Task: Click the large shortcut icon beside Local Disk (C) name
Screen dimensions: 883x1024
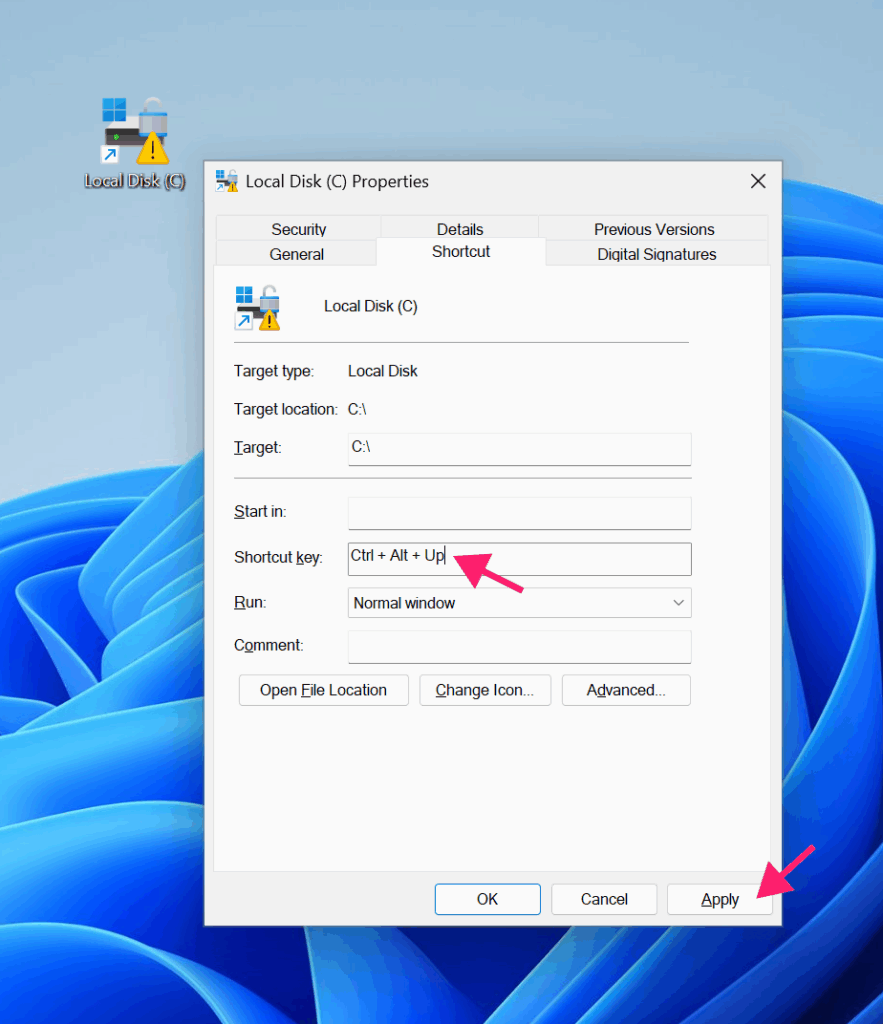Action: [257, 308]
